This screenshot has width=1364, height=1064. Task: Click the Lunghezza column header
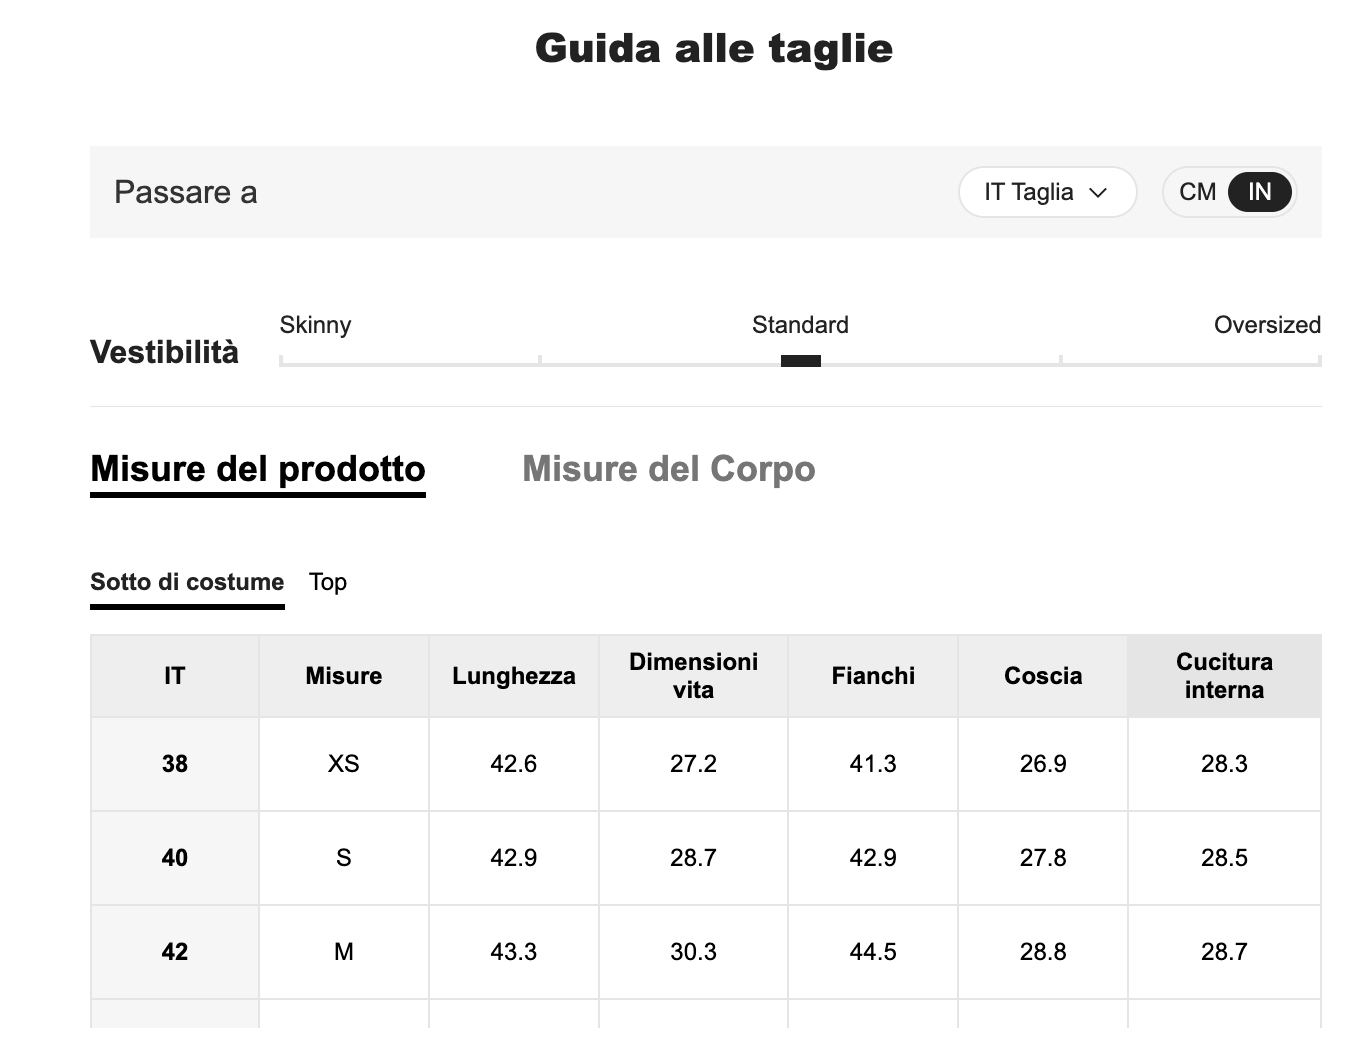tap(513, 676)
